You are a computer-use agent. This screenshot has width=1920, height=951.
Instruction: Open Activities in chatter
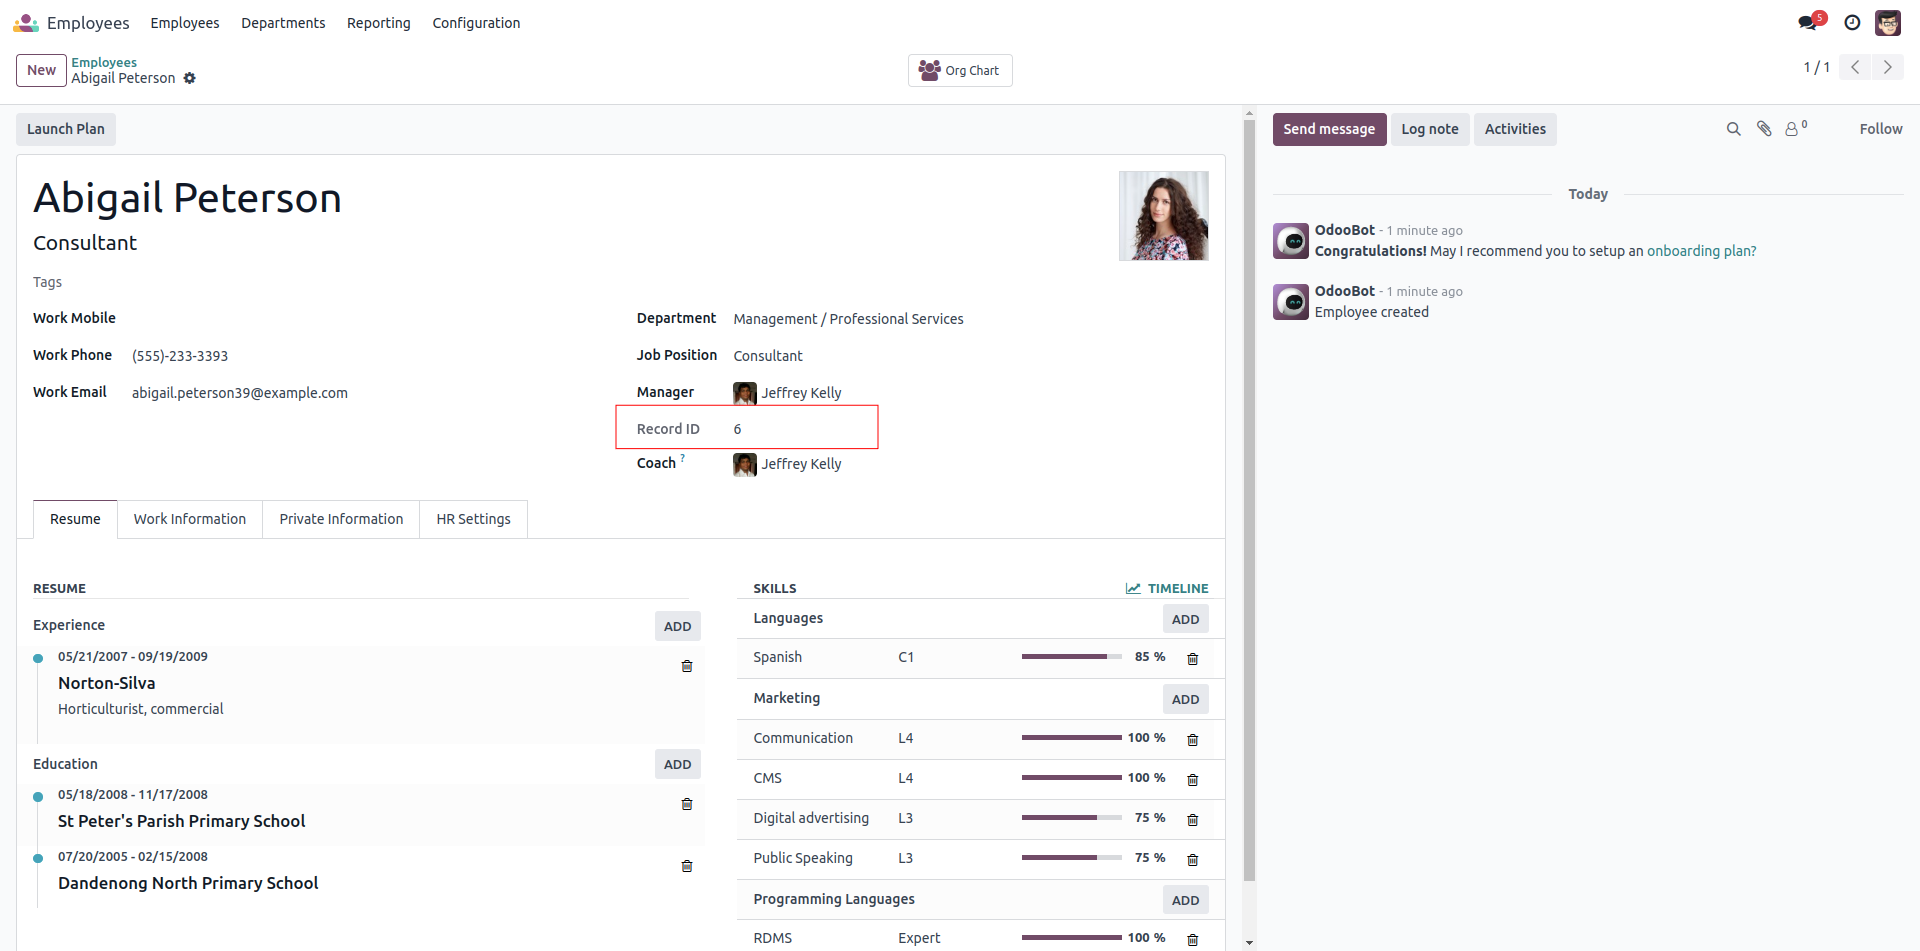click(1515, 129)
